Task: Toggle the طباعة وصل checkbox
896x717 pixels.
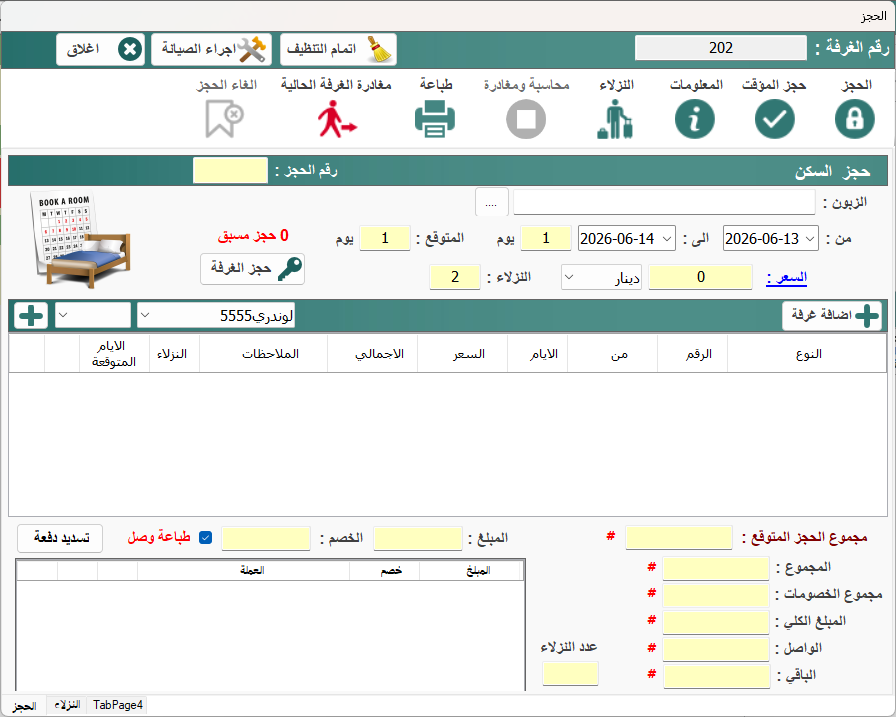Action: tap(206, 538)
